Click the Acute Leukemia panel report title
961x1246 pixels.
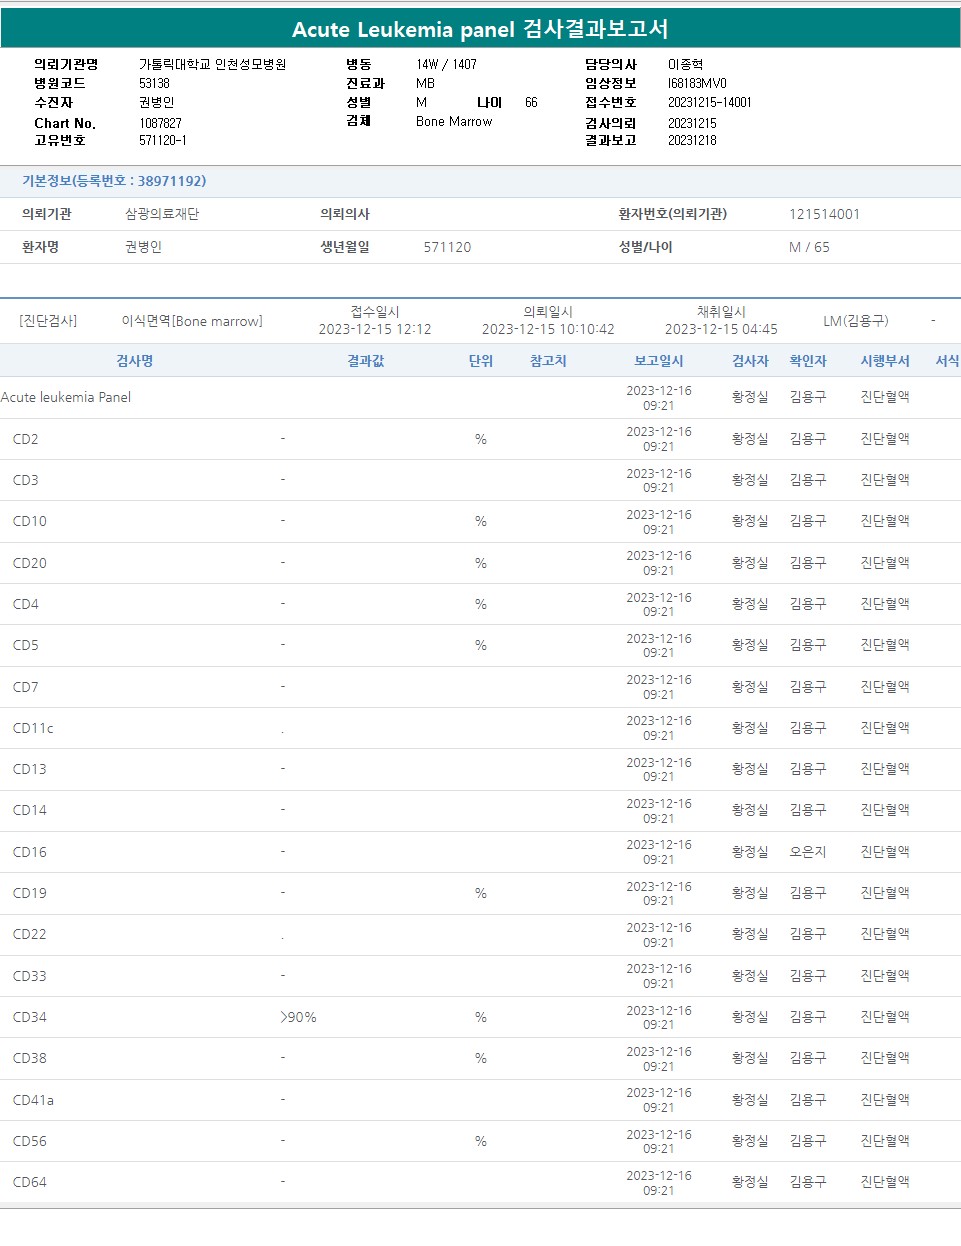point(480,29)
